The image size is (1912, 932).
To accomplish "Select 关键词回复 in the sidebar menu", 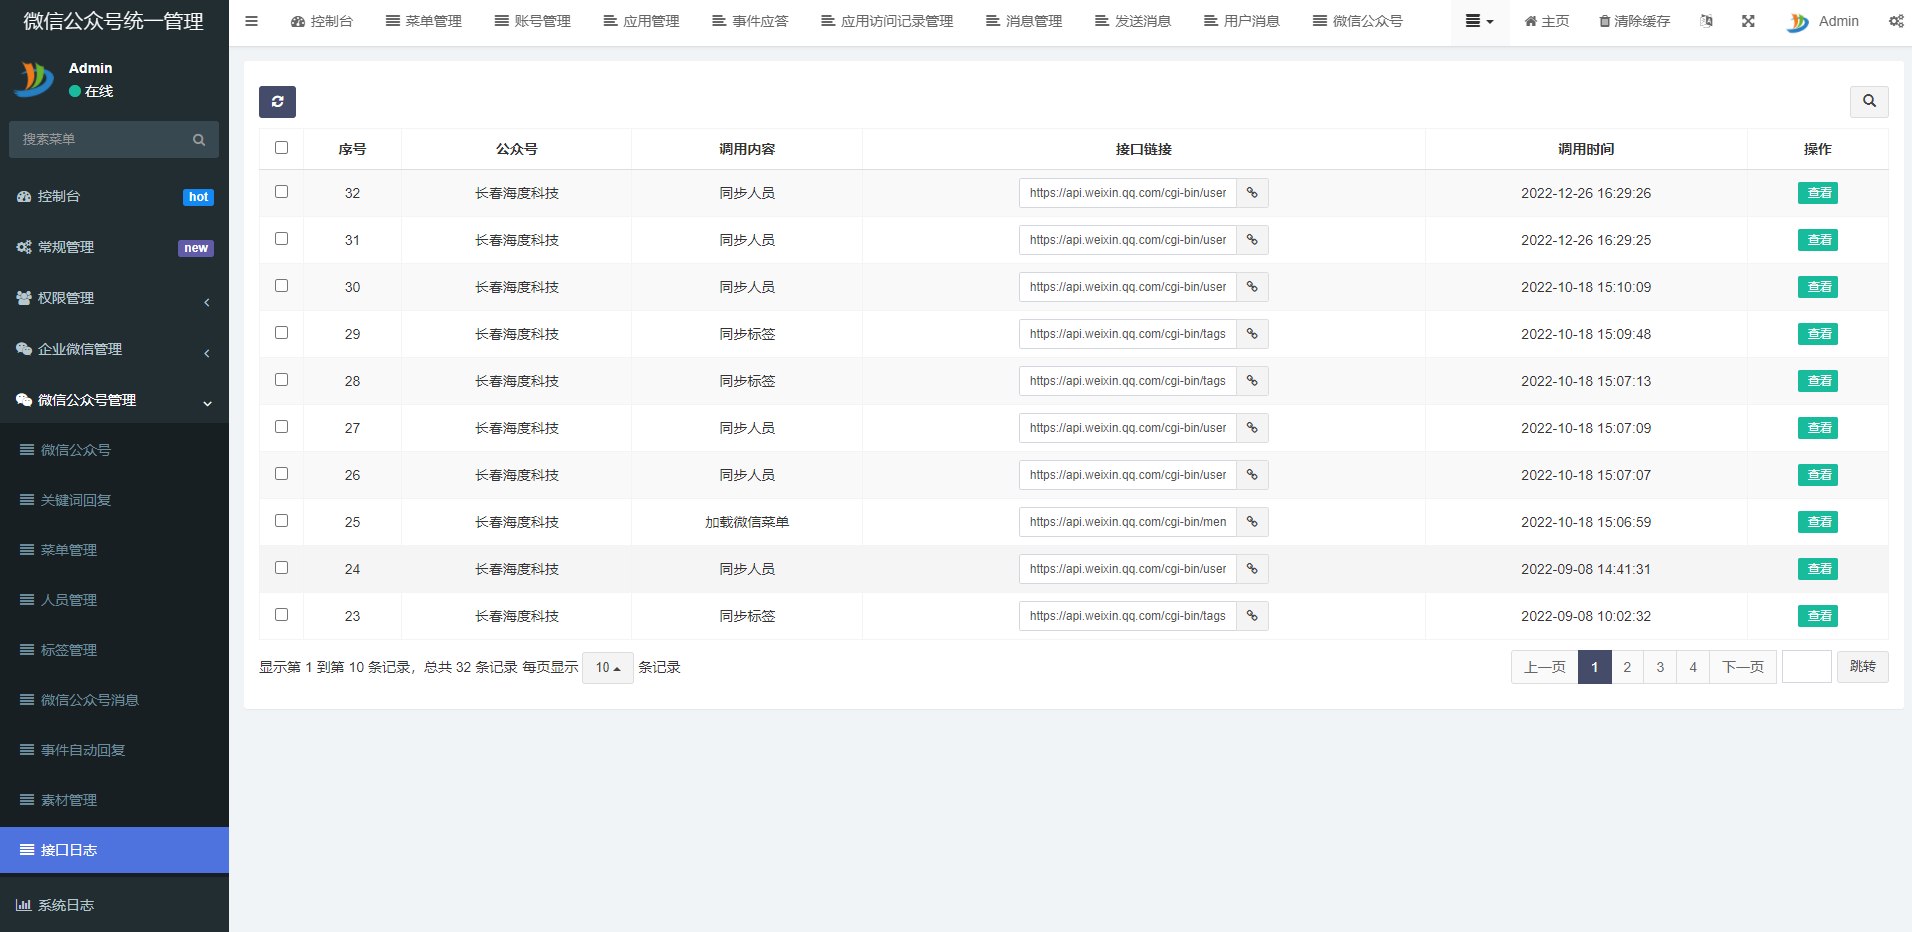I will tap(76, 500).
